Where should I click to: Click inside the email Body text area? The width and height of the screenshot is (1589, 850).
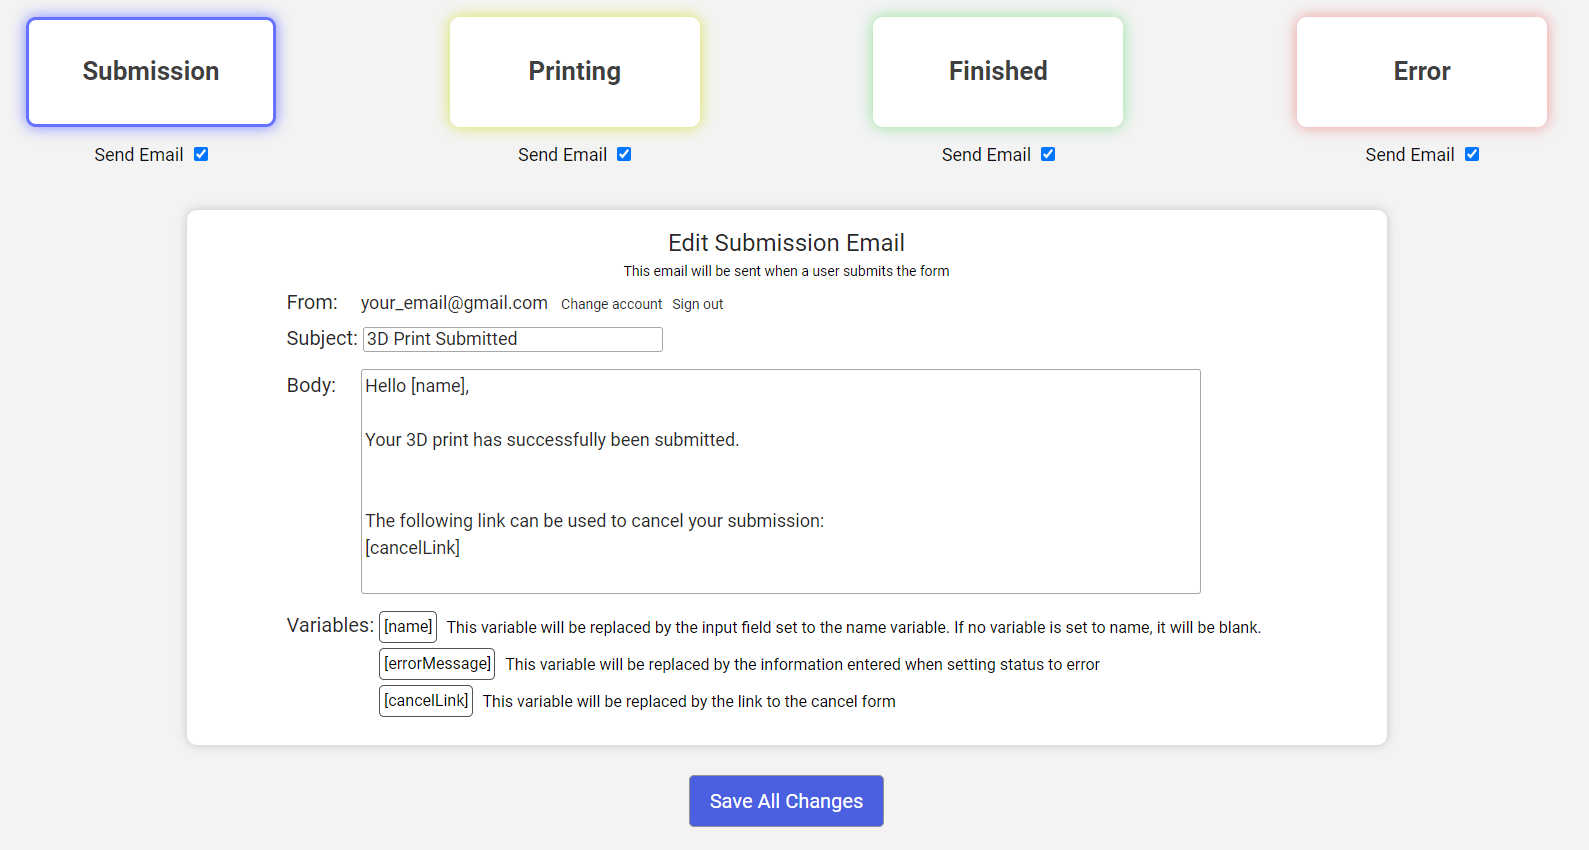781,481
